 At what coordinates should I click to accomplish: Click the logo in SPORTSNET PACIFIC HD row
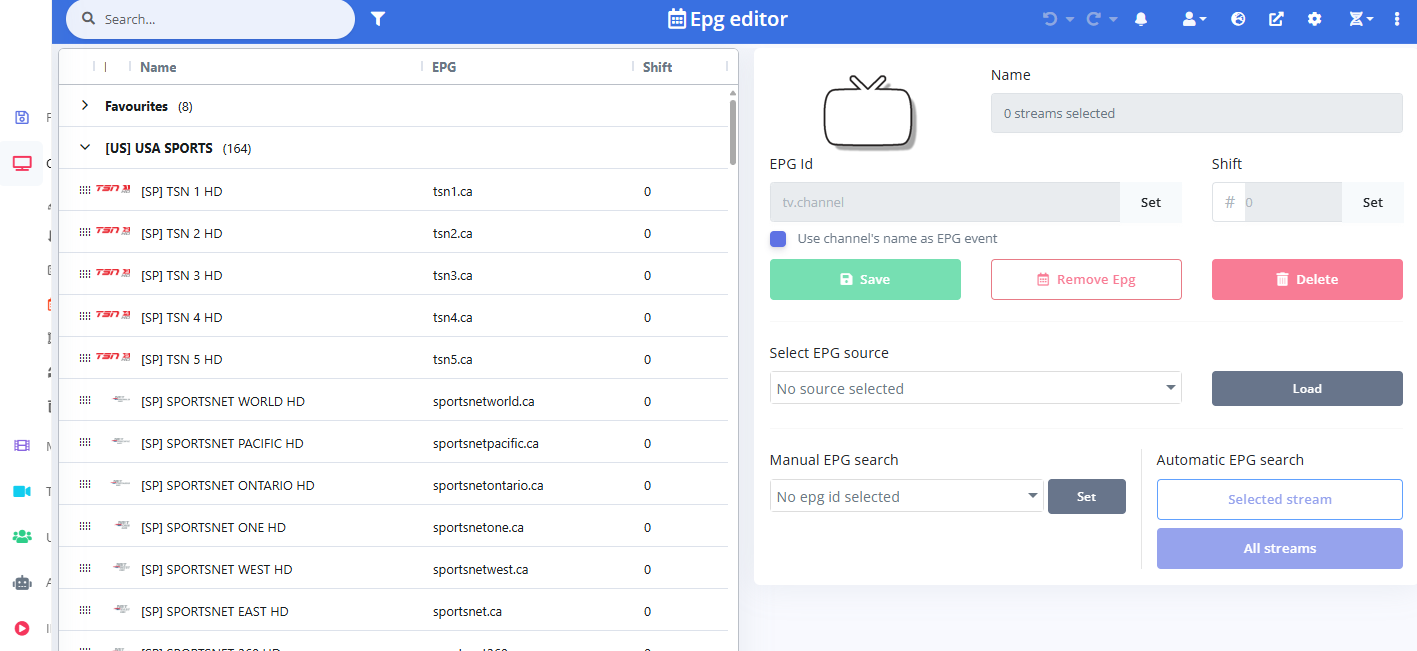tap(121, 442)
